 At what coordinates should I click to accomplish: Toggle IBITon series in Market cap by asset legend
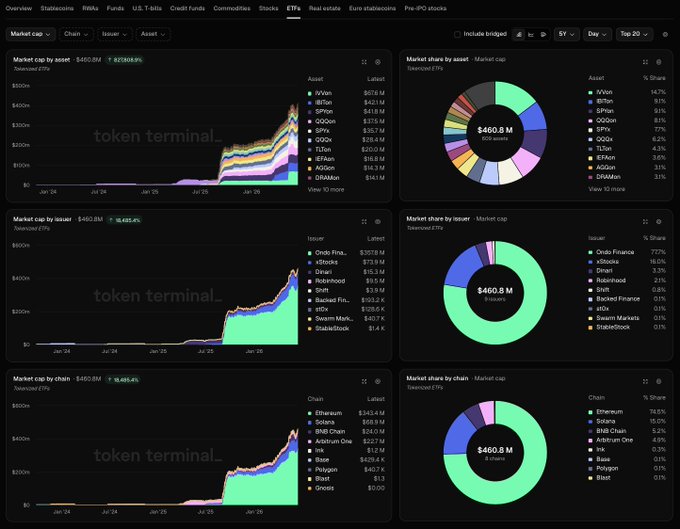pyautogui.click(x=346, y=103)
